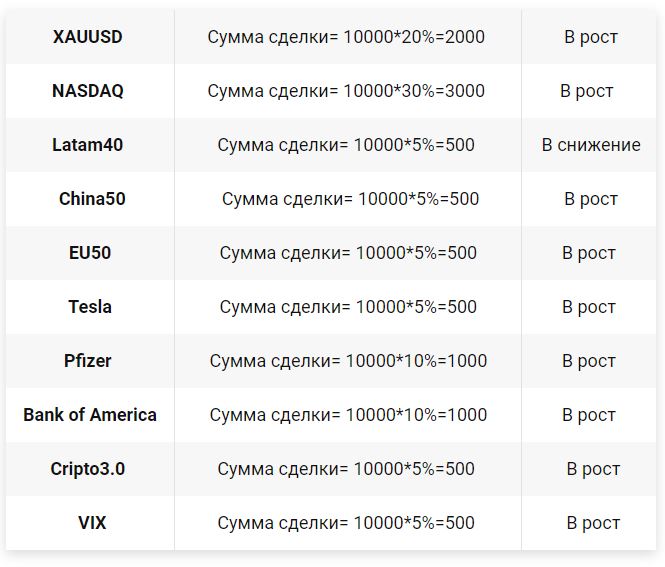Image resolution: width=665 pixels, height=567 pixels.
Task: Select the VIX row label
Action: click(92, 523)
